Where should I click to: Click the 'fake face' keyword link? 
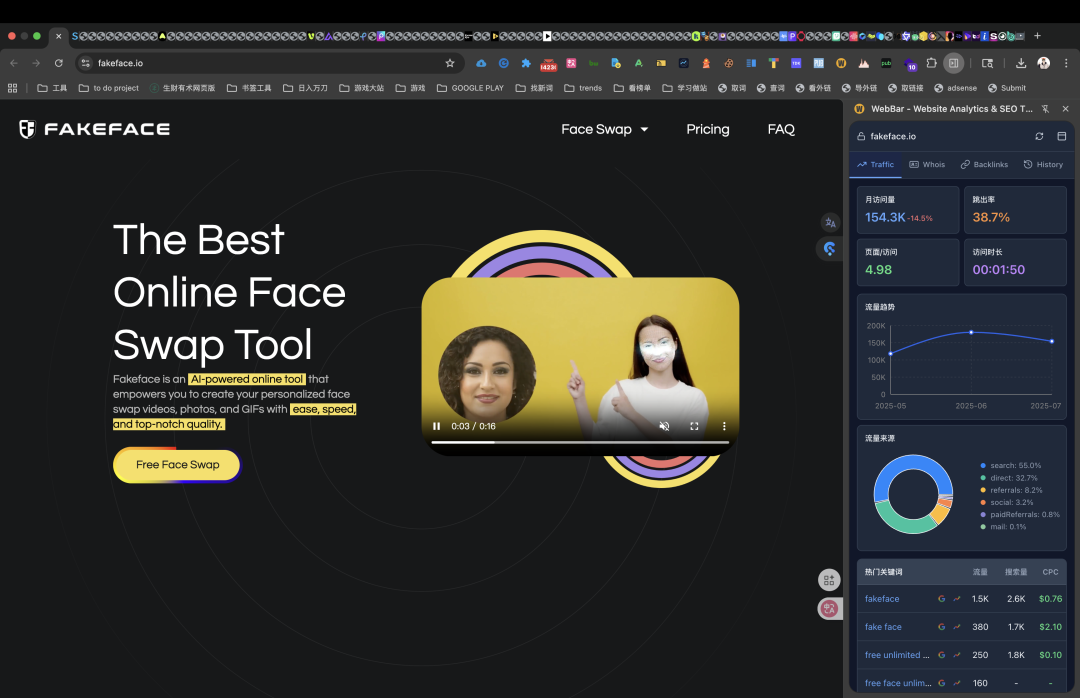click(883, 627)
